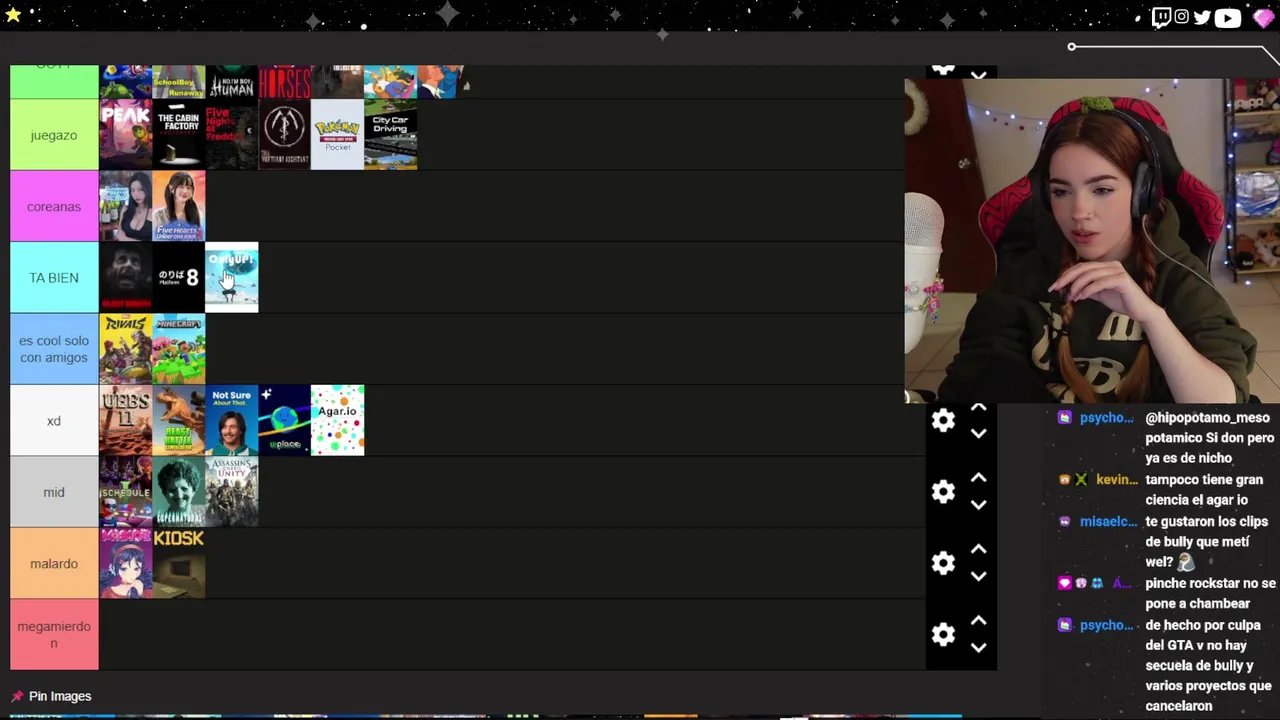Click the kevin... username in chat

click(x=1117, y=479)
